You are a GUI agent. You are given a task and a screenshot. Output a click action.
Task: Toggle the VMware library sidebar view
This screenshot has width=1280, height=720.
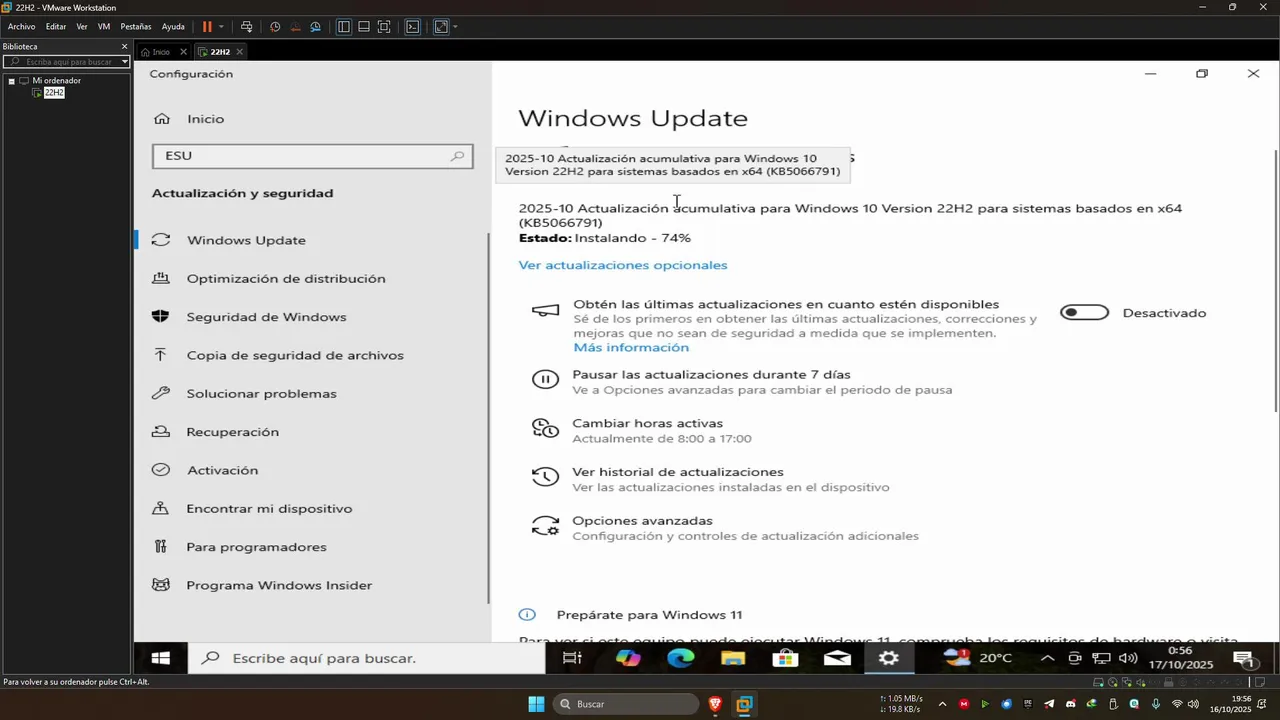point(343,27)
